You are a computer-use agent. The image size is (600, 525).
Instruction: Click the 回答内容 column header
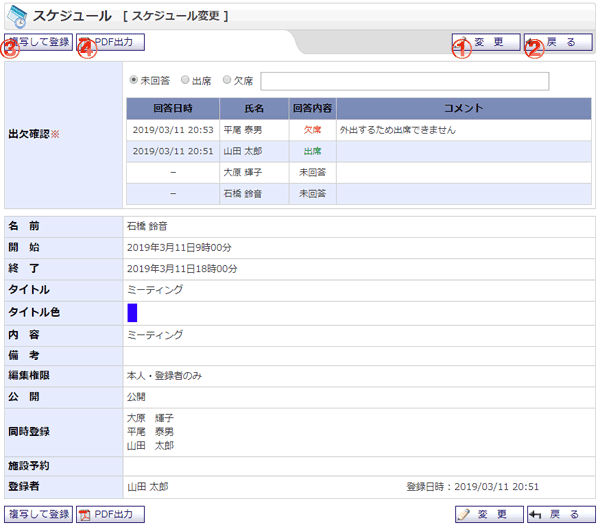[312, 108]
